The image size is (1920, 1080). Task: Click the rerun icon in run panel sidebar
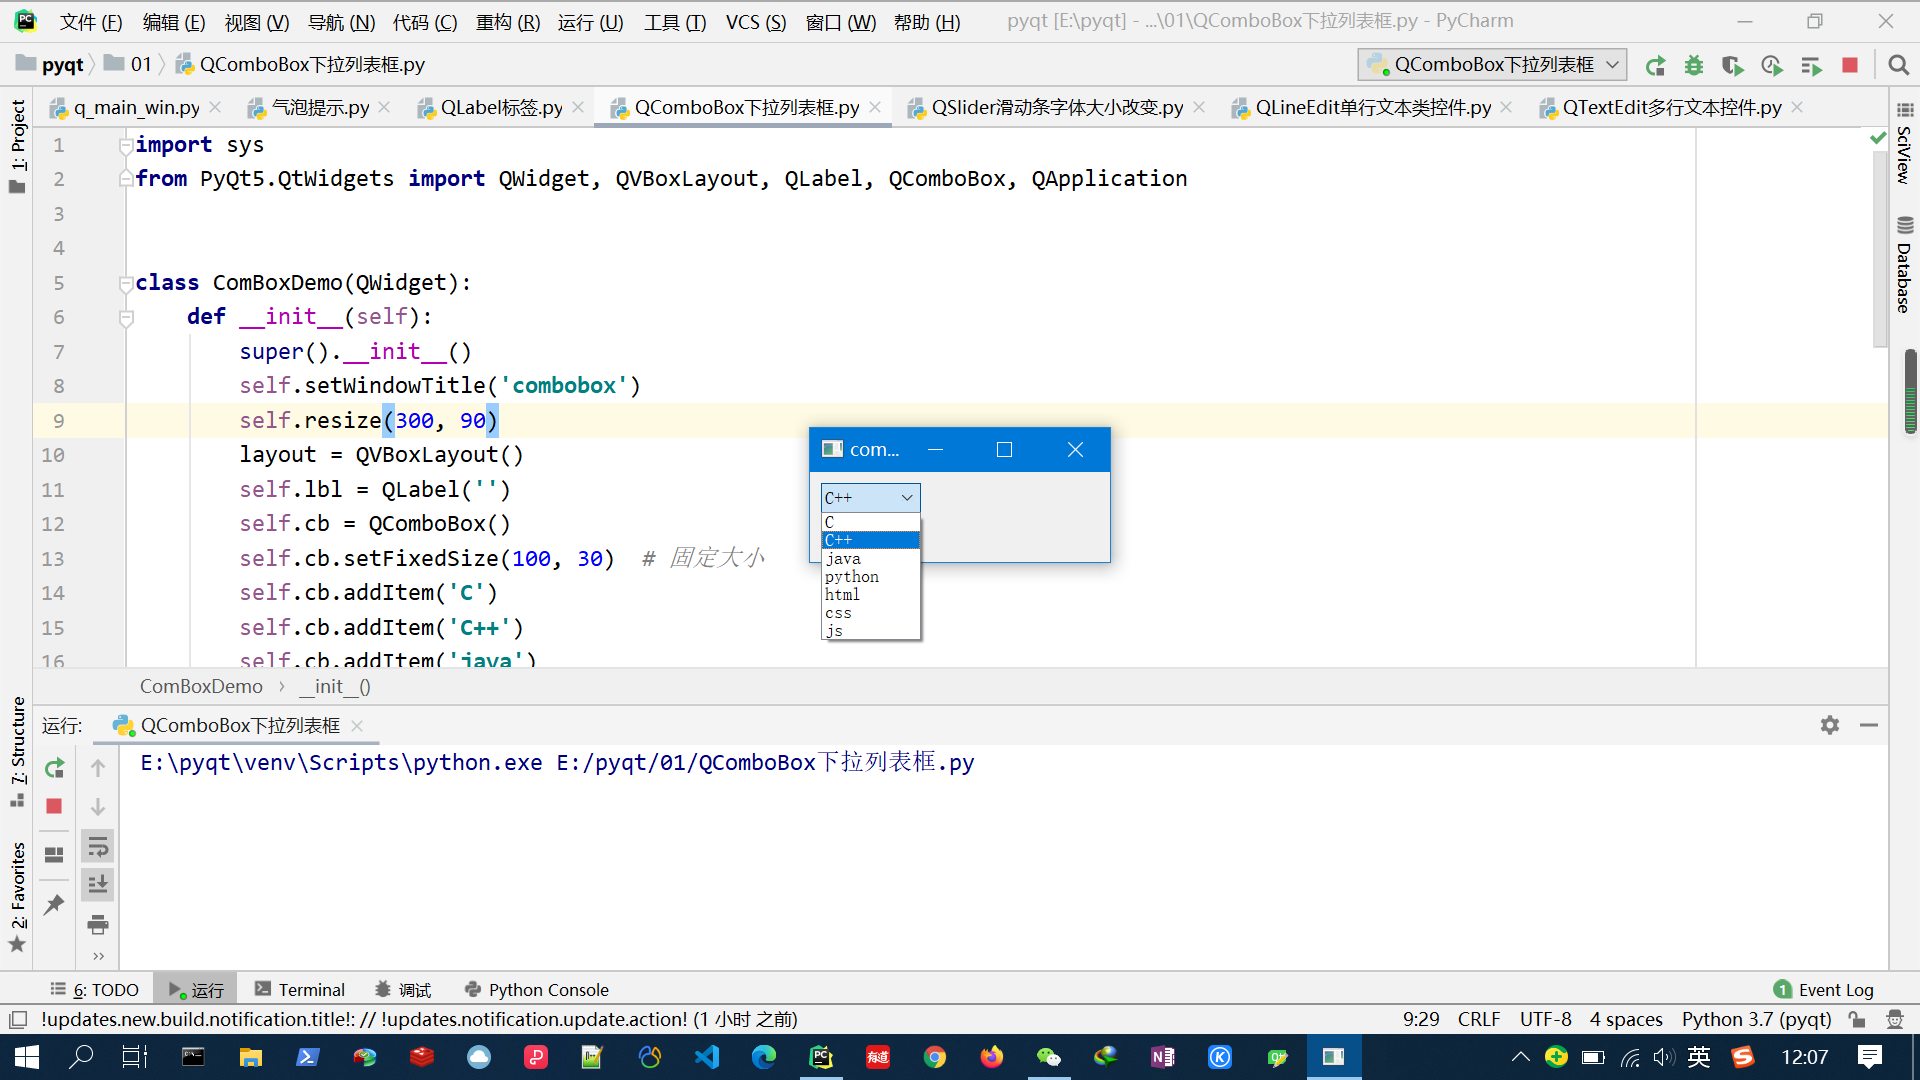pos(54,768)
